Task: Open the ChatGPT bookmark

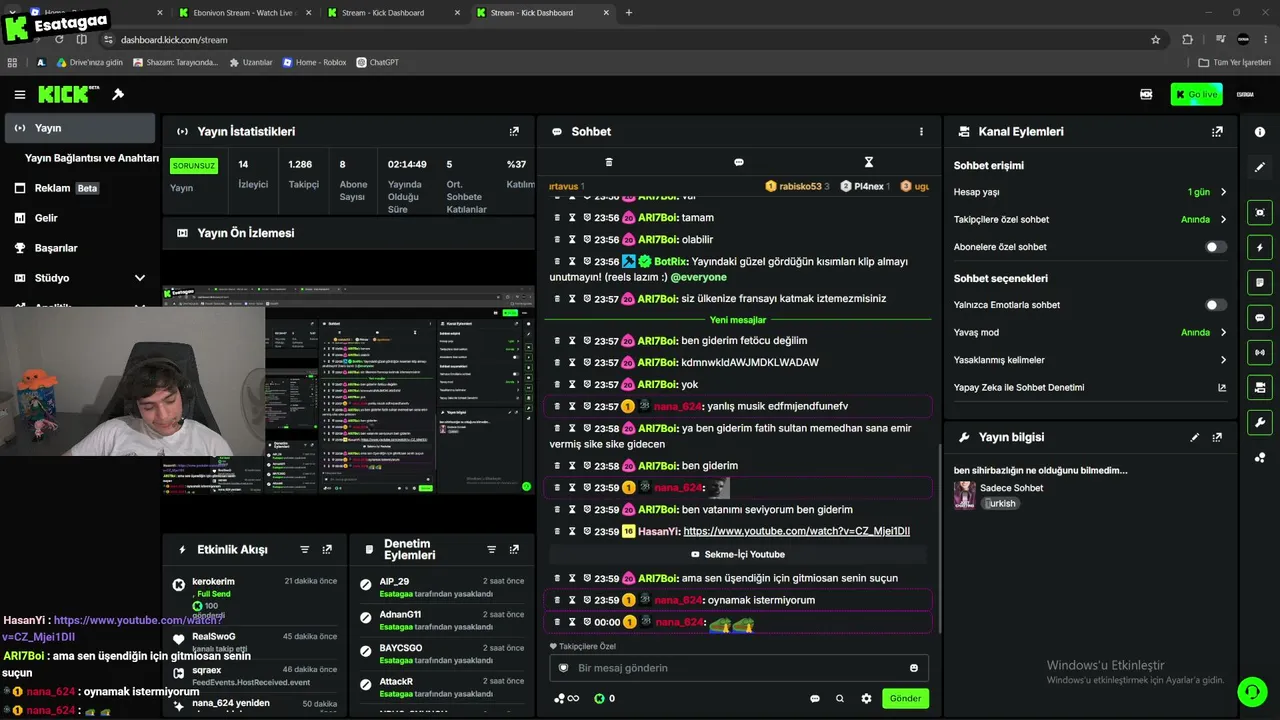Action: pyautogui.click(x=378, y=62)
